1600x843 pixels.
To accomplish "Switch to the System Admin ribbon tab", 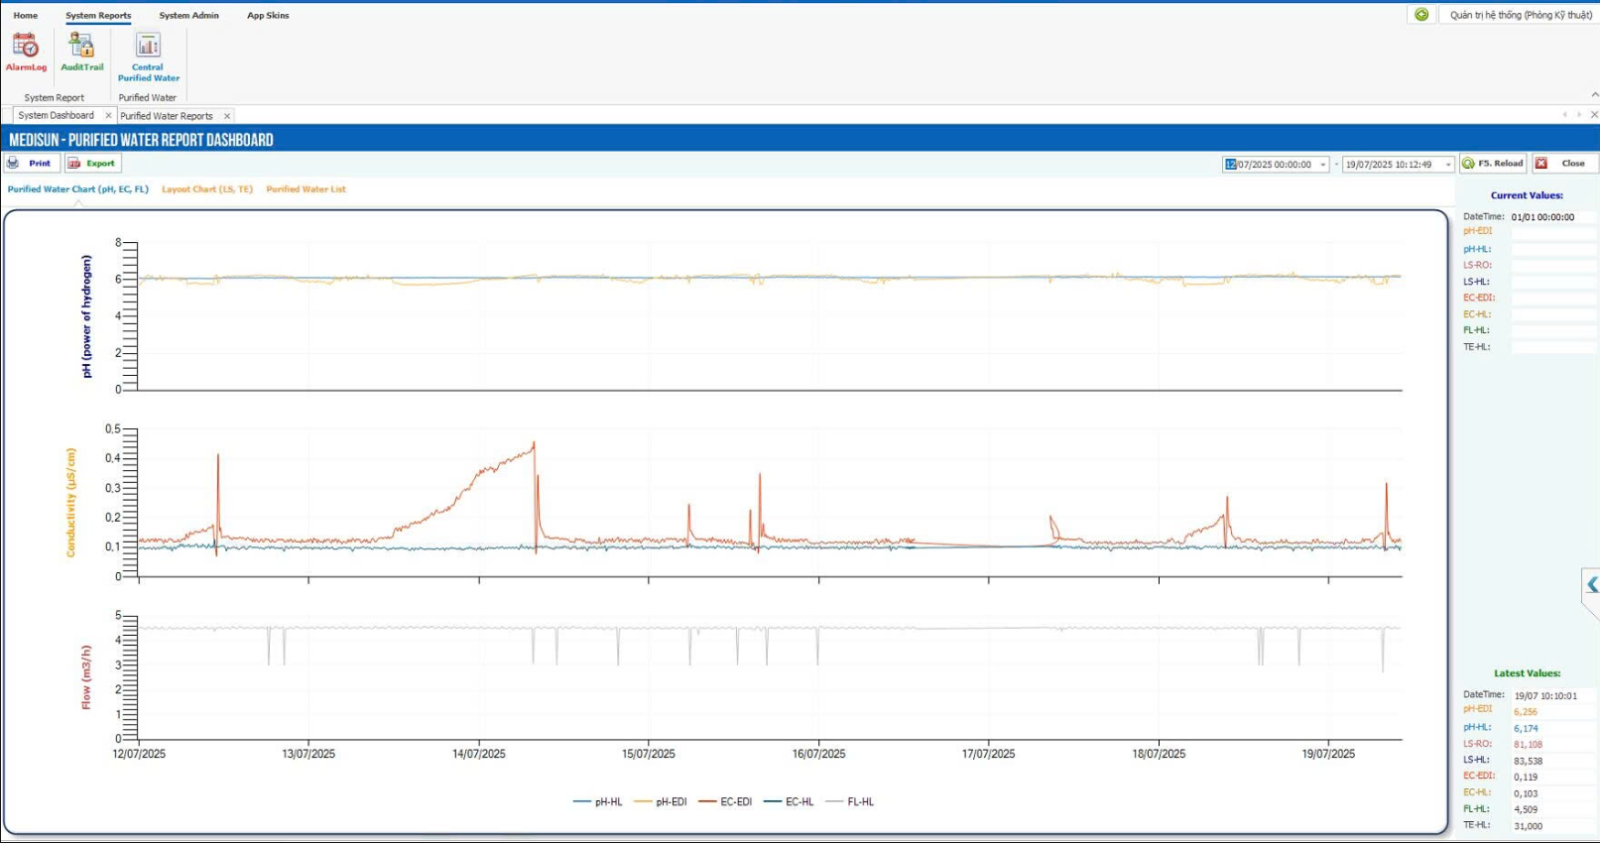I will pos(188,15).
